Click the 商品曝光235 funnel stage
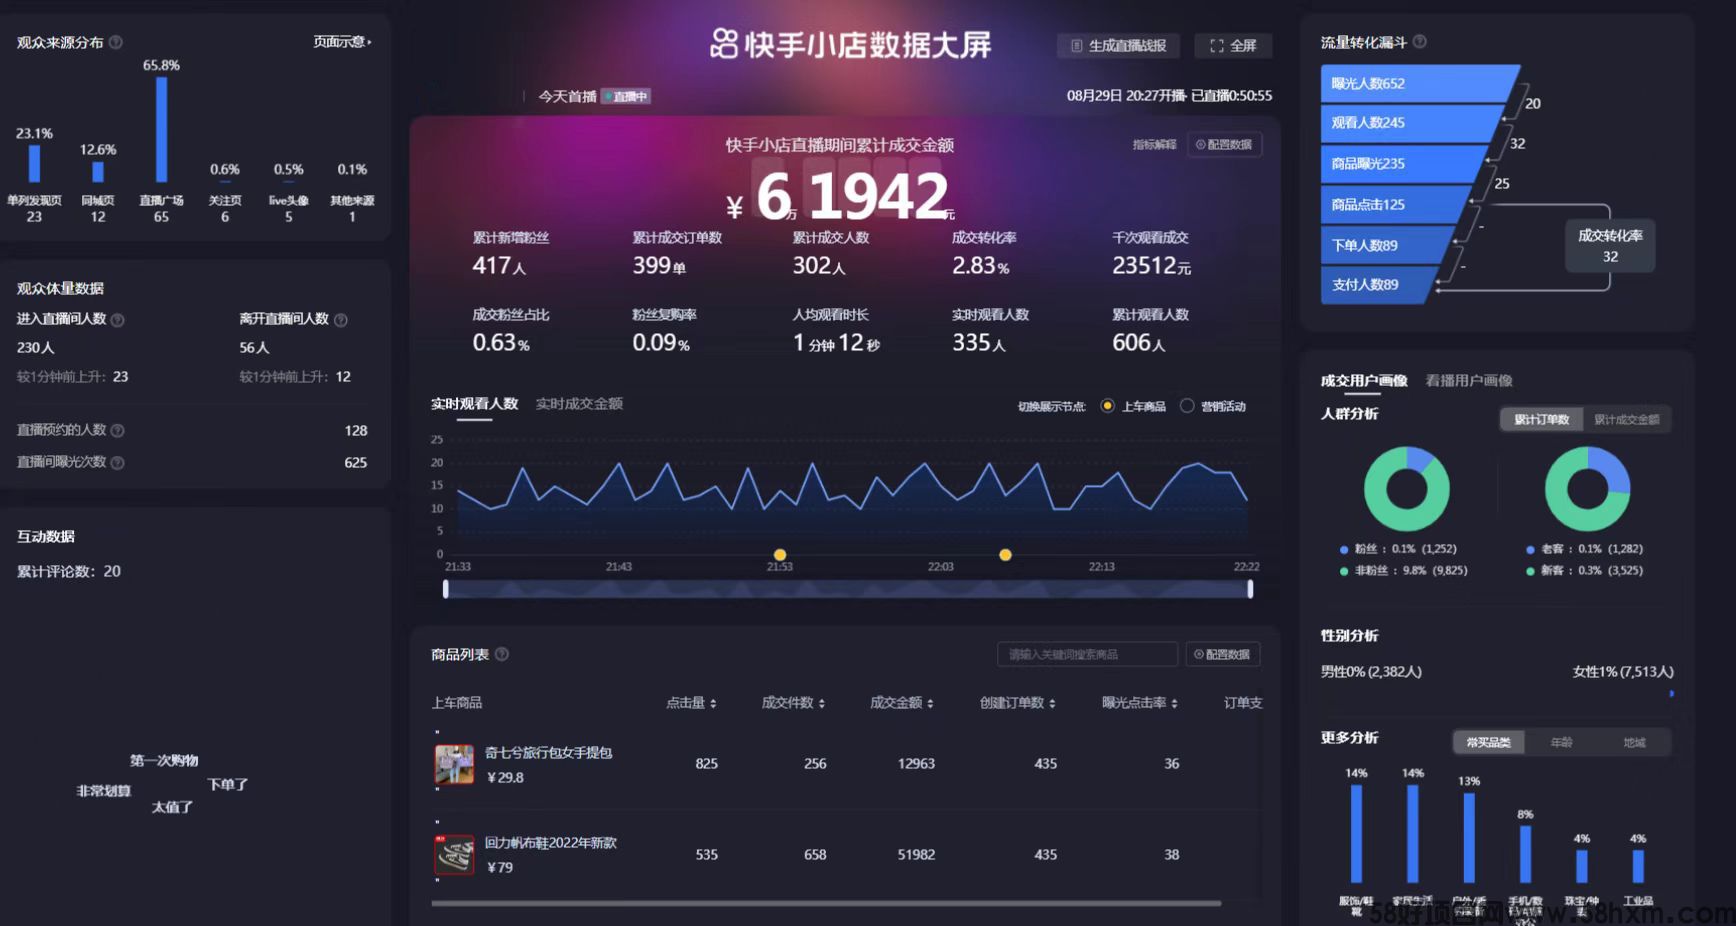The width and height of the screenshot is (1736, 926). pos(1404,164)
